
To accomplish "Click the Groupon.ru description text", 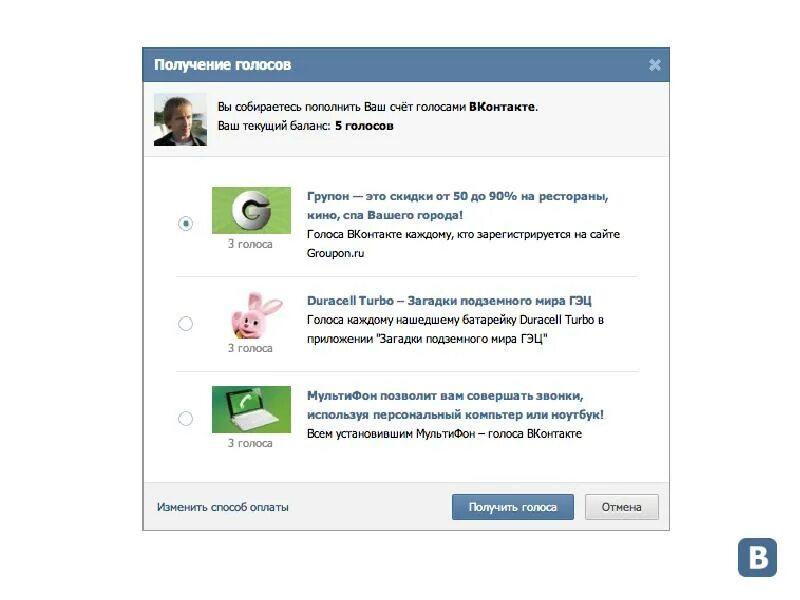I will point(335,253).
